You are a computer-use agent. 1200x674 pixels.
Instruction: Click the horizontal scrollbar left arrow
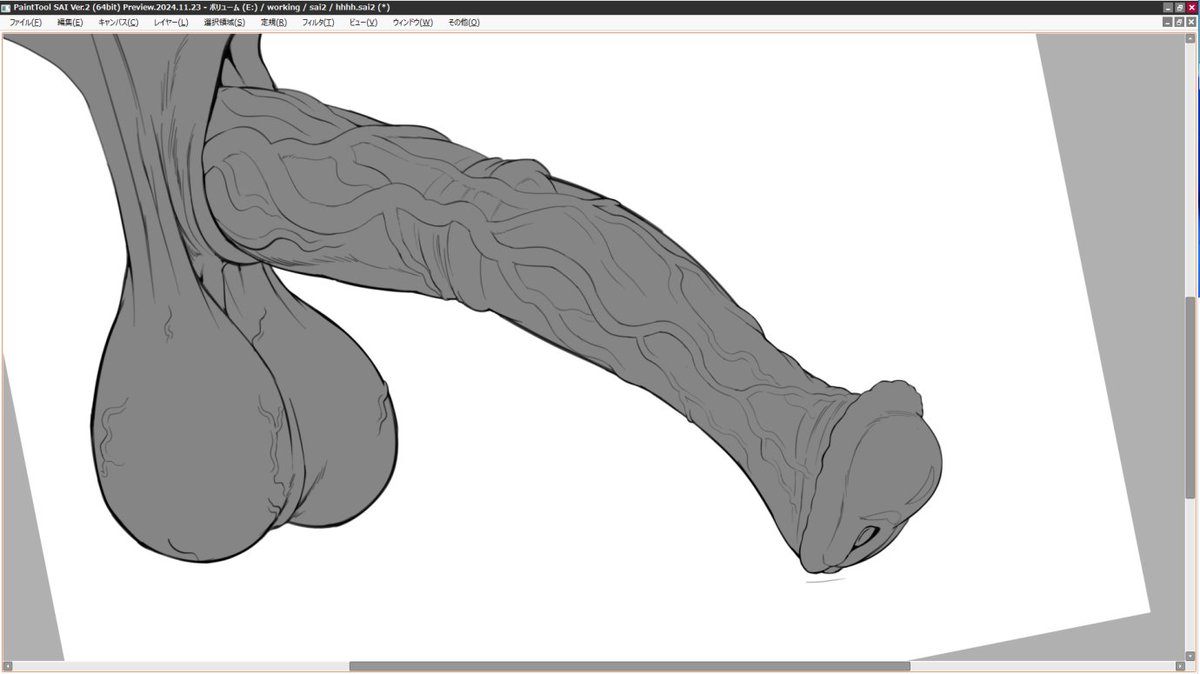[x=6, y=666]
